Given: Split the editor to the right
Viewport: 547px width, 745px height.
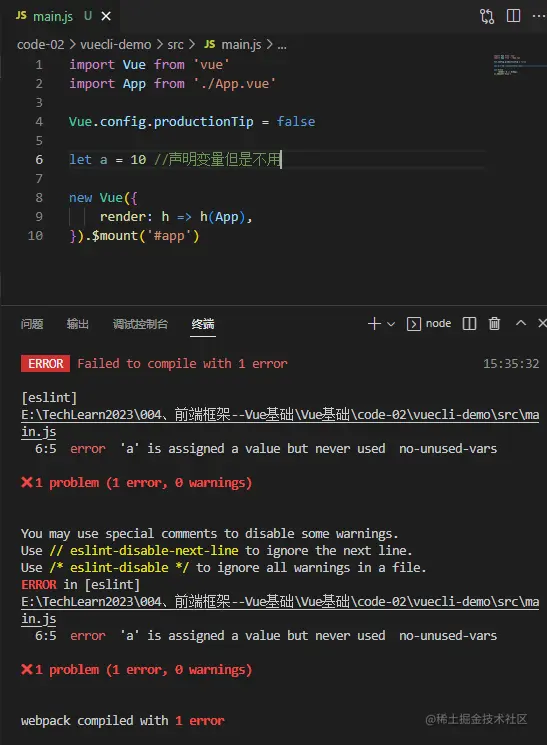Looking at the screenshot, I should (513, 16).
